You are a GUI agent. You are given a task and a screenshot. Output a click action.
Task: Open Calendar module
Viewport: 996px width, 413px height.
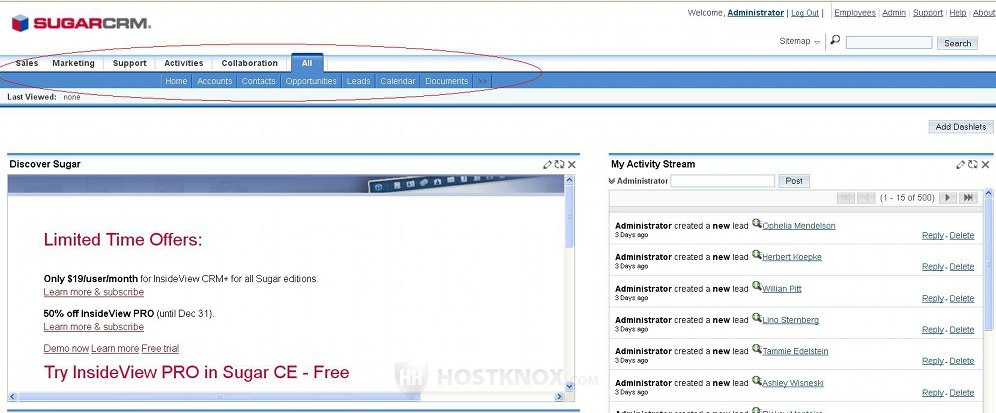coord(398,81)
